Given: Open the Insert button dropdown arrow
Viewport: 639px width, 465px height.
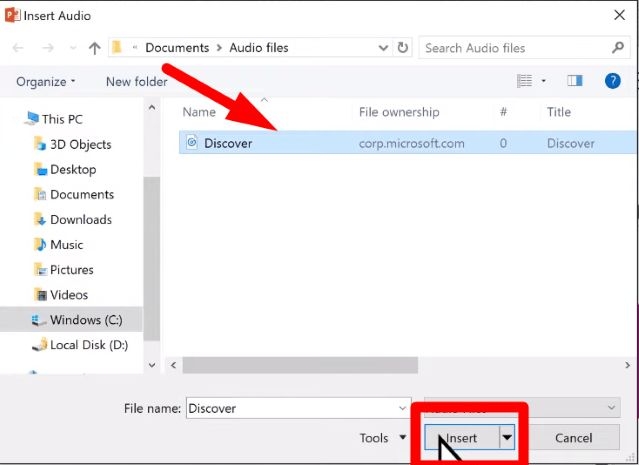Looking at the screenshot, I should (507, 438).
